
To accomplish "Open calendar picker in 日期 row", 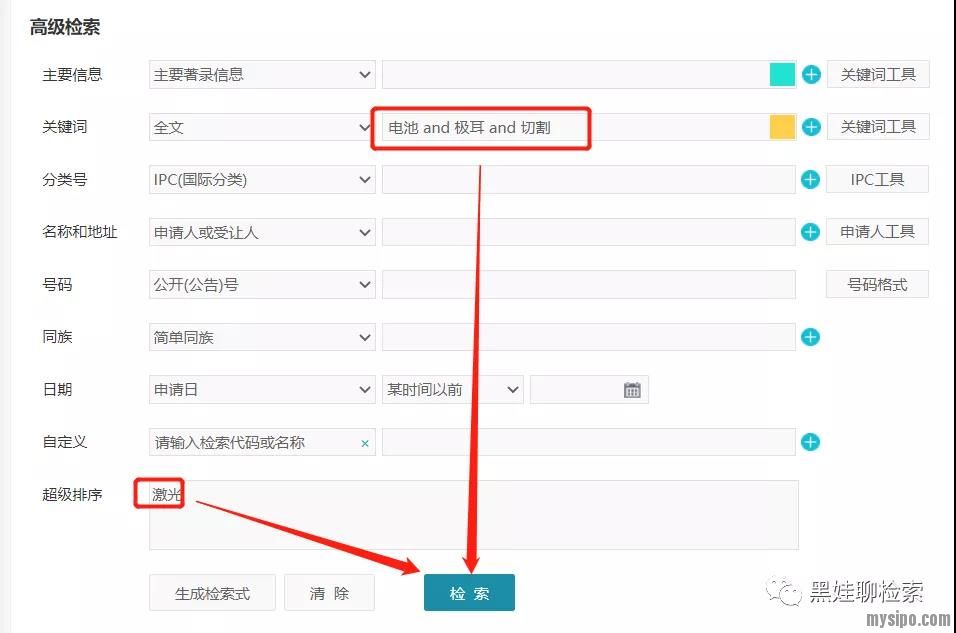I will point(632,390).
